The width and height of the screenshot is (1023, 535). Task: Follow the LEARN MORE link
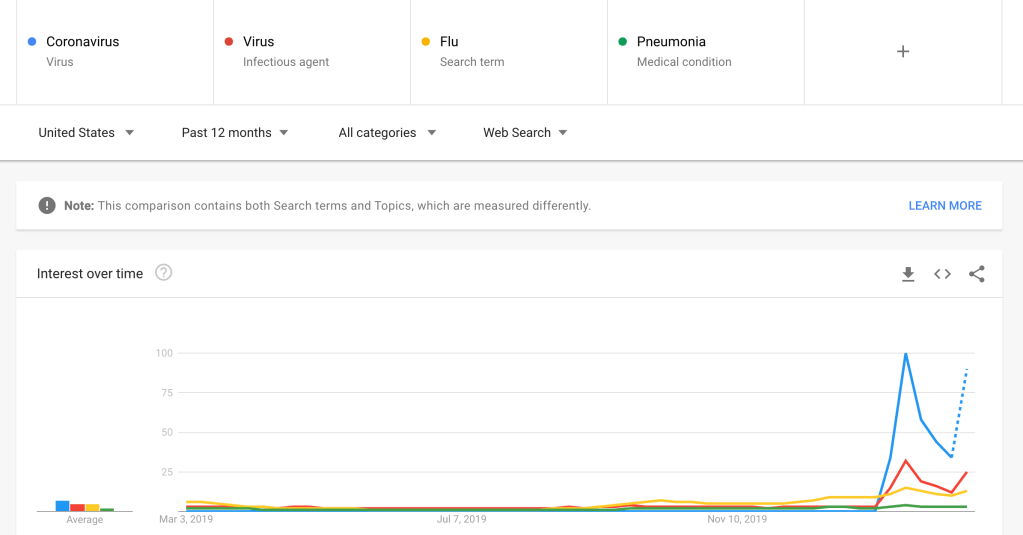pos(945,206)
